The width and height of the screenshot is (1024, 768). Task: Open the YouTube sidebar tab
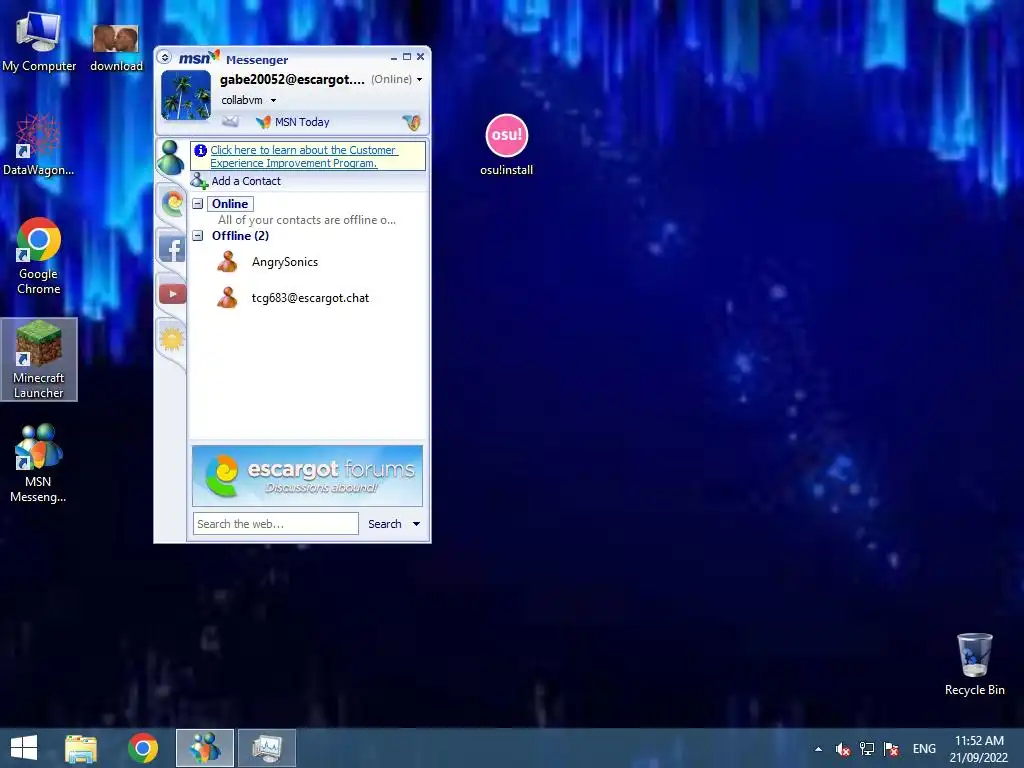tap(172, 293)
